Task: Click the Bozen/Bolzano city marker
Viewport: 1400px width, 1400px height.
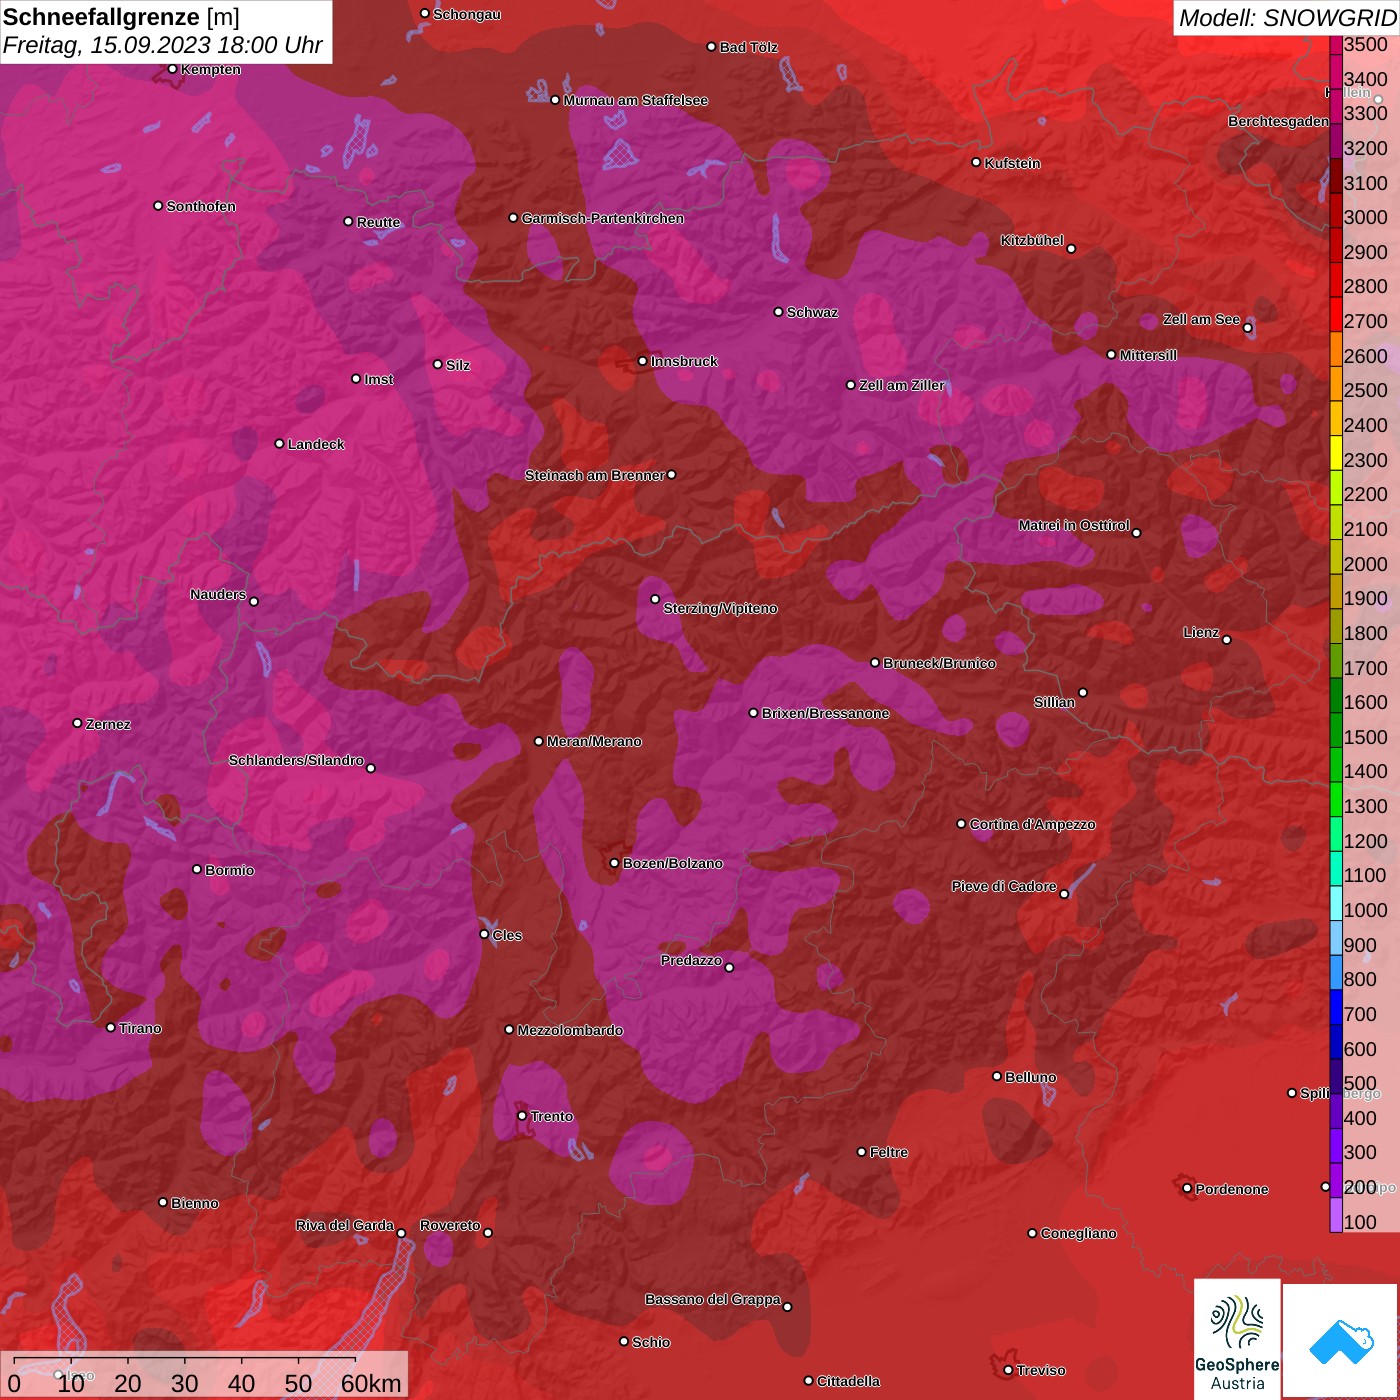Action: point(615,863)
